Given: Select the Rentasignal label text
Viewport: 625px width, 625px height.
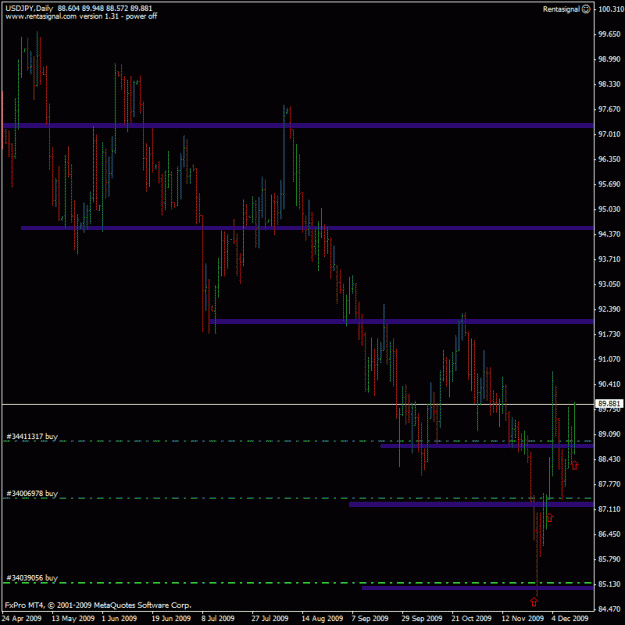Looking at the screenshot, I should (x=561, y=9).
